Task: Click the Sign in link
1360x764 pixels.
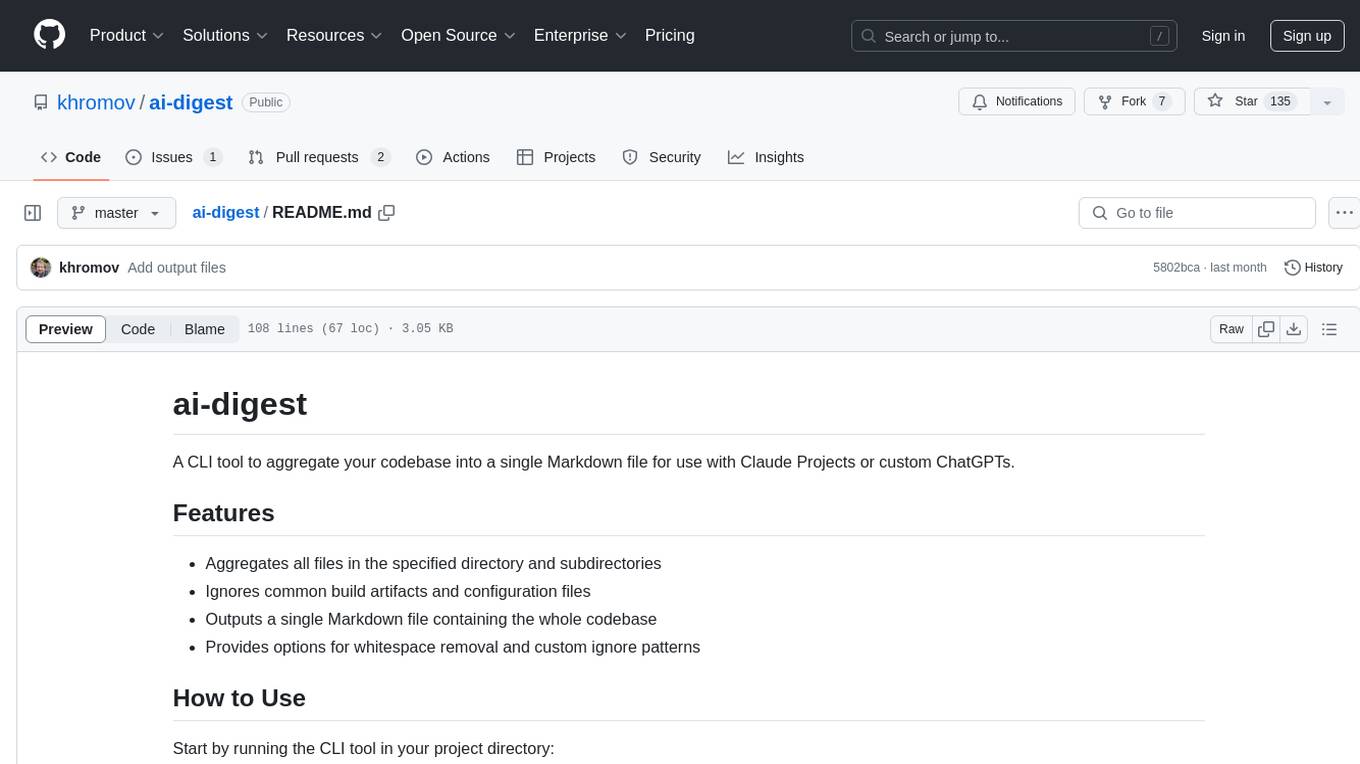Action: (1223, 36)
